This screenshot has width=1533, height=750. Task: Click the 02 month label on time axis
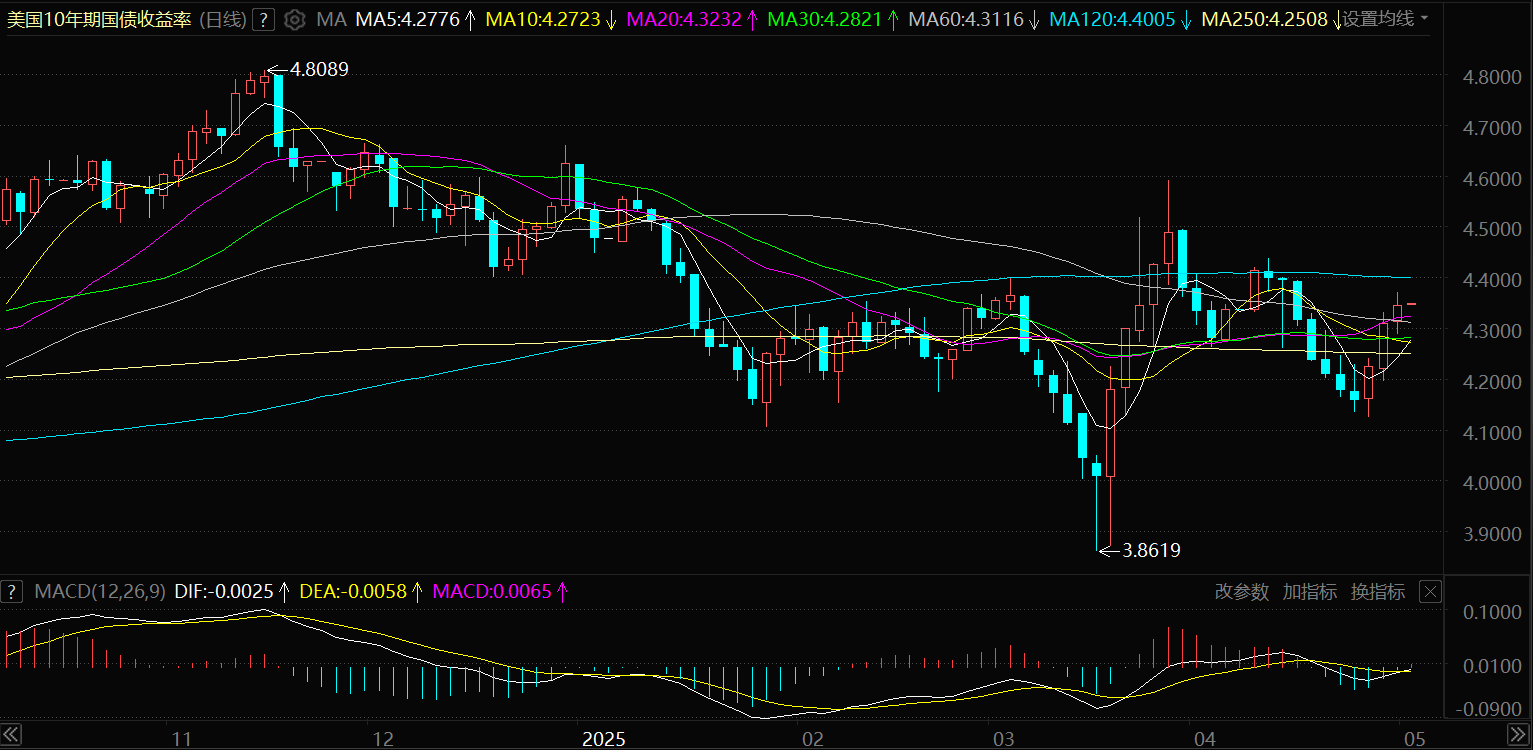[x=813, y=740]
